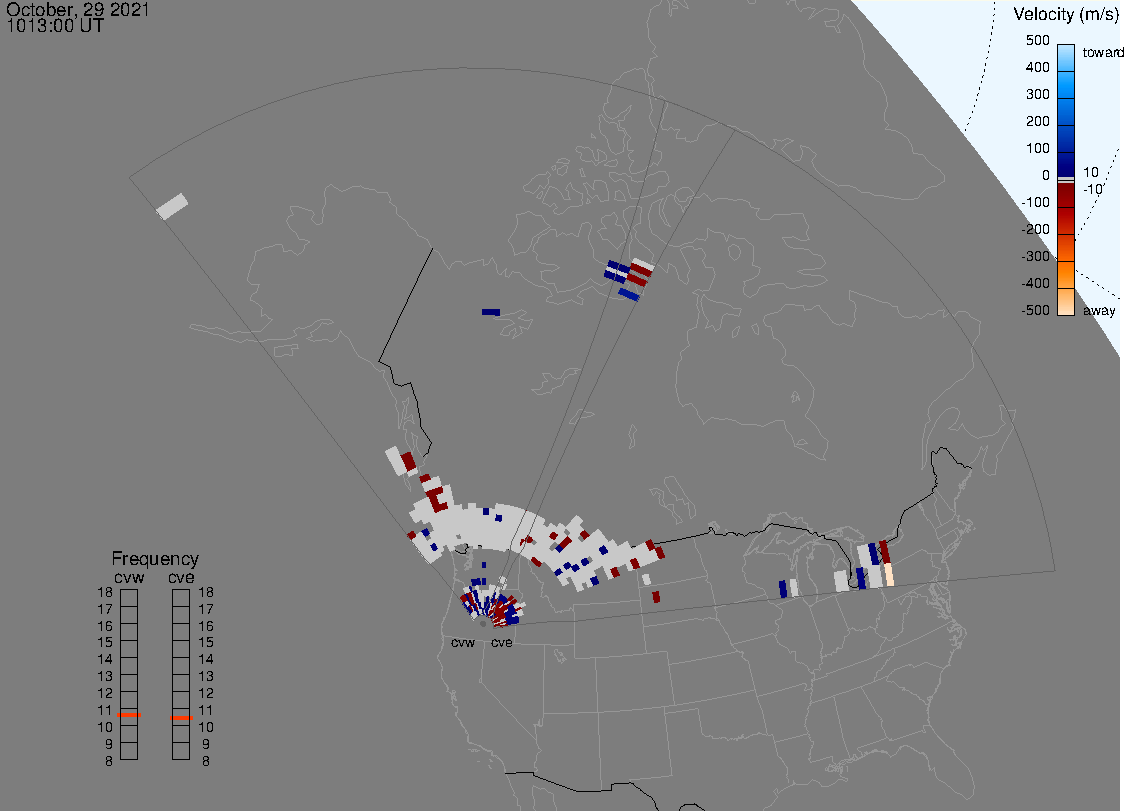Choose the 100–200 m/s dark blue swatch
Viewport: 1124px width, 811px height.
(1066, 138)
